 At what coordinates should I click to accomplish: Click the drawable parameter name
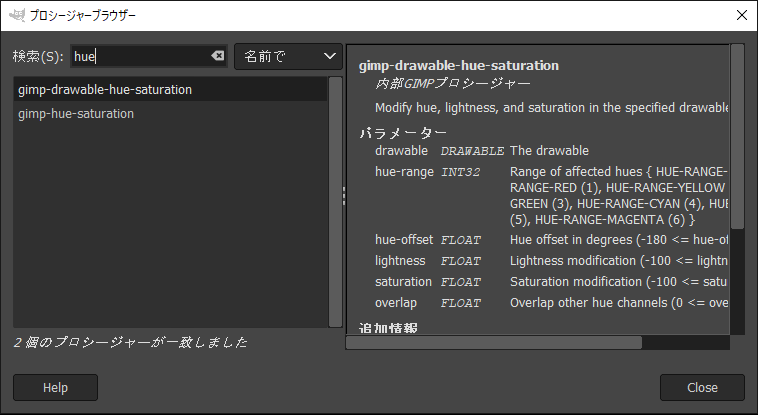tap(401, 150)
